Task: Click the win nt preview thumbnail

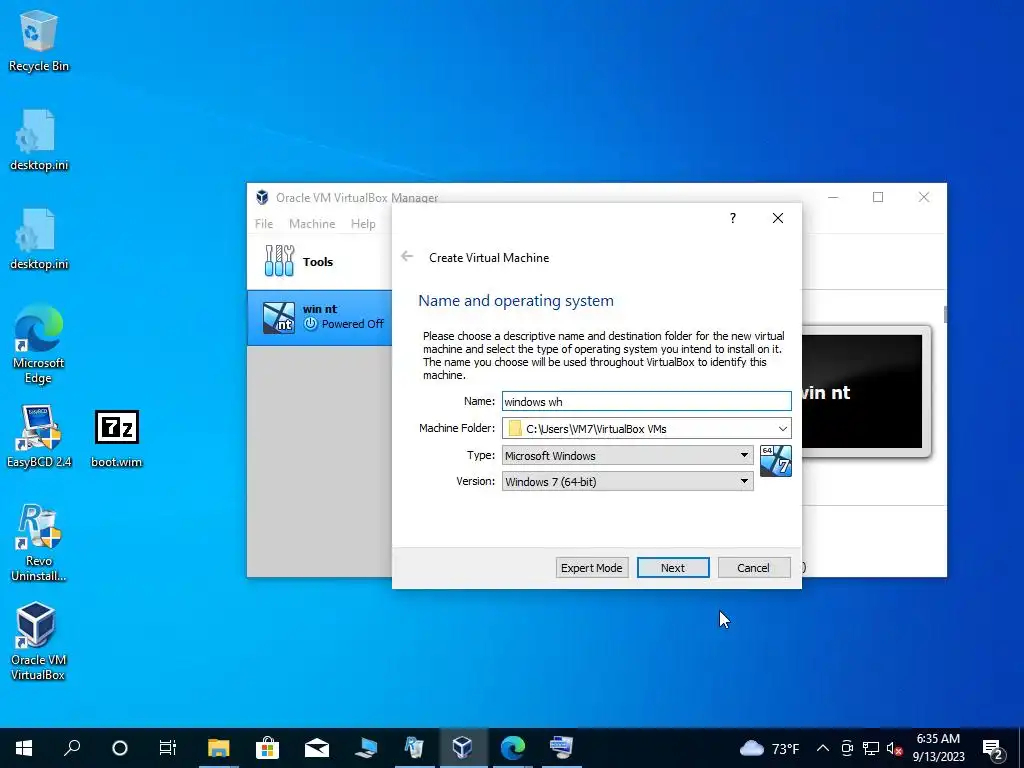Action: point(863,392)
